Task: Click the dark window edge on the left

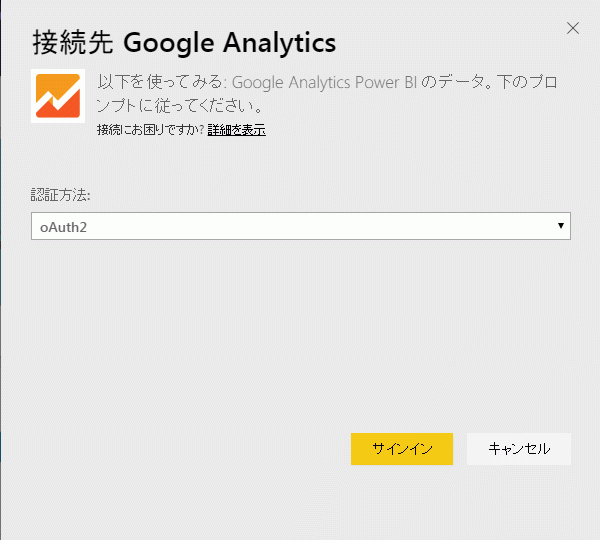Action: point(1,270)
